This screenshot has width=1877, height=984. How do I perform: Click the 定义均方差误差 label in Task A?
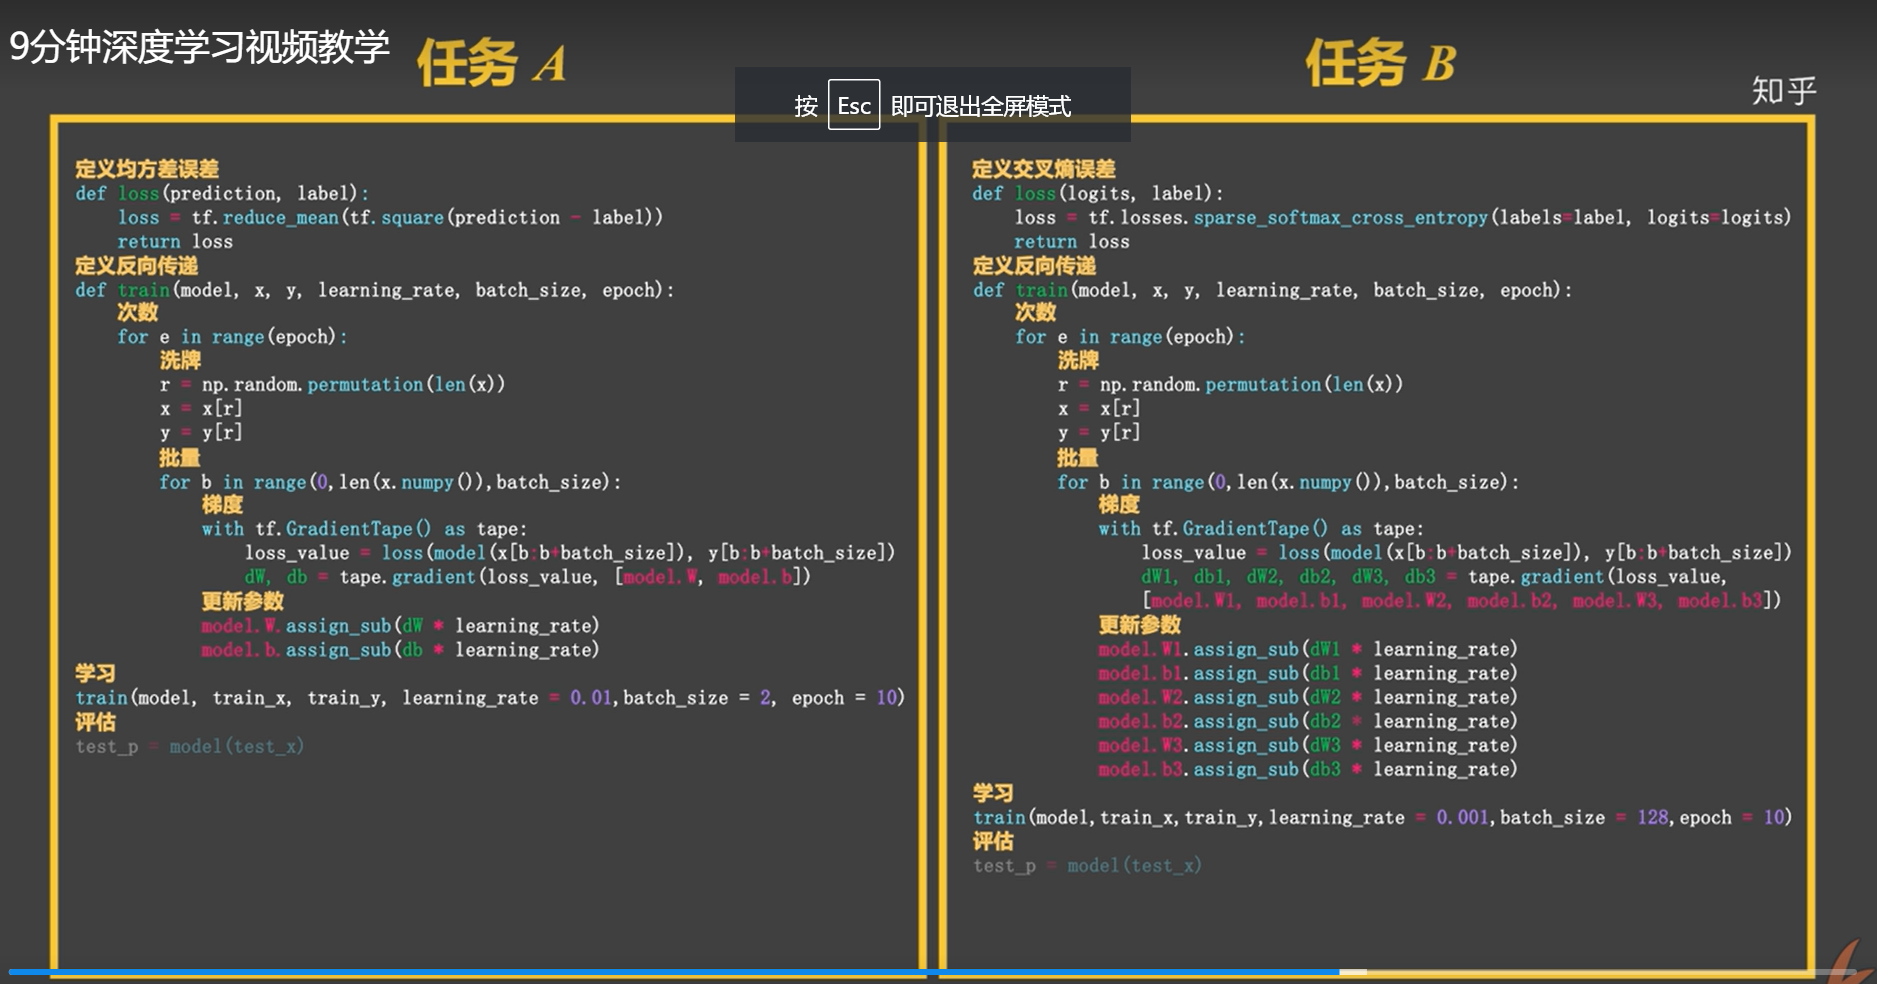147,169
